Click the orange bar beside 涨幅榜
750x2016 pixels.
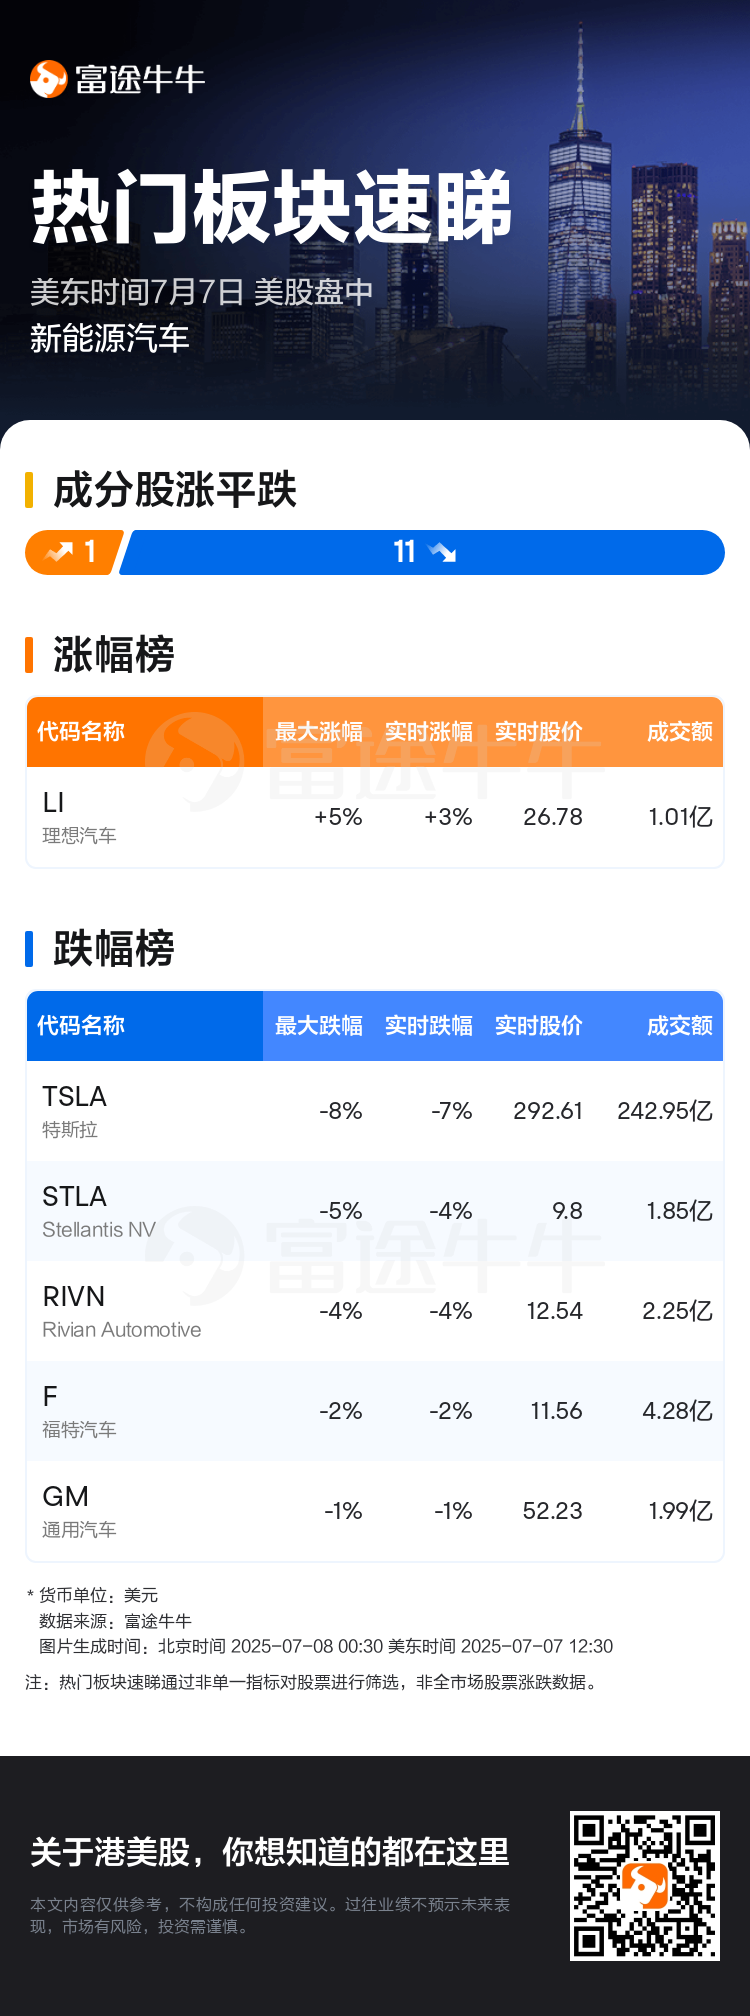coord(29,655)
